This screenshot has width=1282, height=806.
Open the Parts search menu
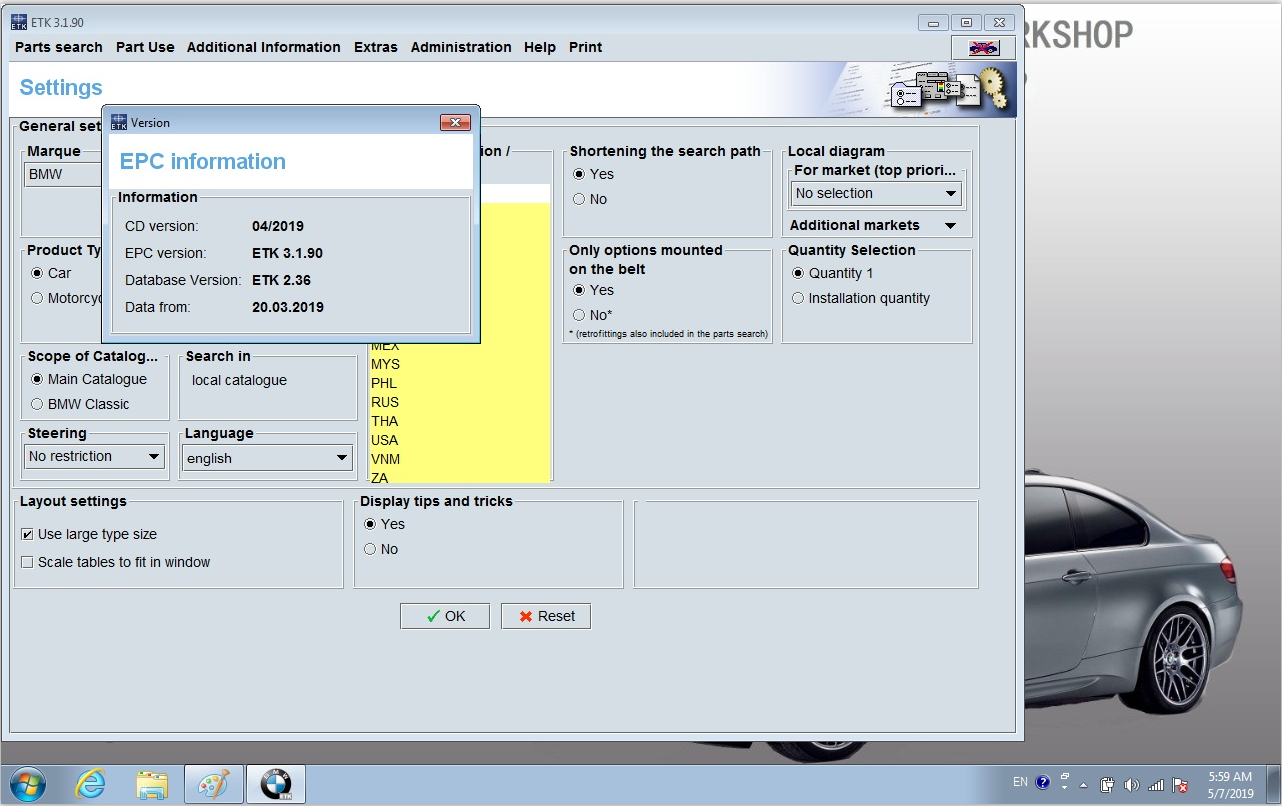[58, 47]
